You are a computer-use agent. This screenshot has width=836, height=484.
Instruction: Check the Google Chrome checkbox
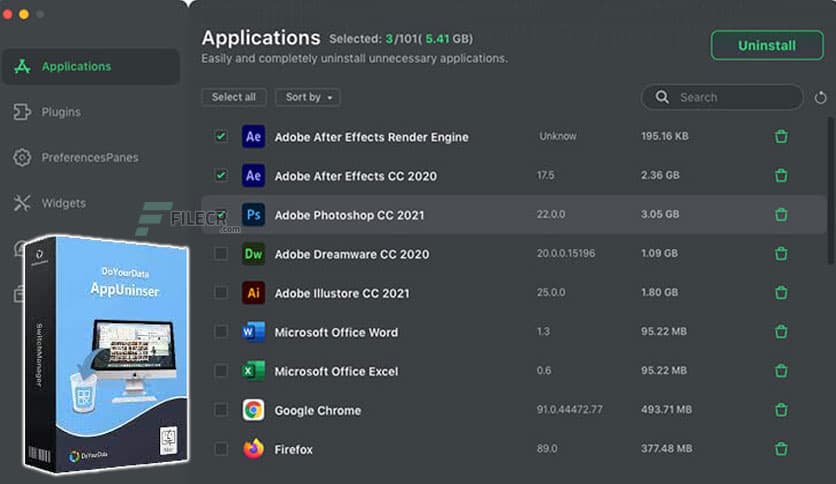(221, 410)
